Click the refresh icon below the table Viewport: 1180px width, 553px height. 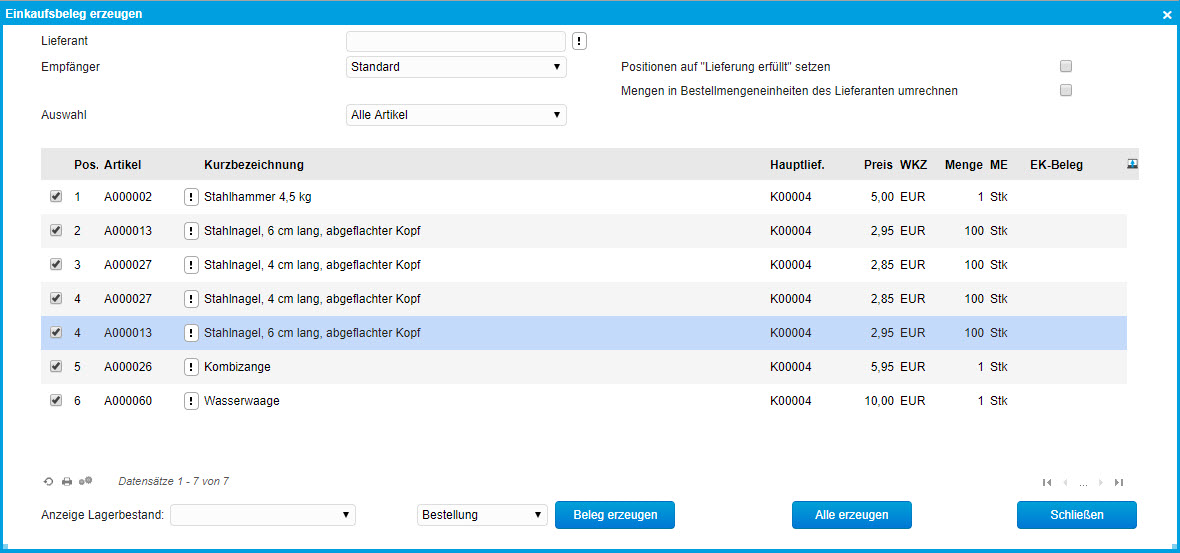[x=48, y=482]
